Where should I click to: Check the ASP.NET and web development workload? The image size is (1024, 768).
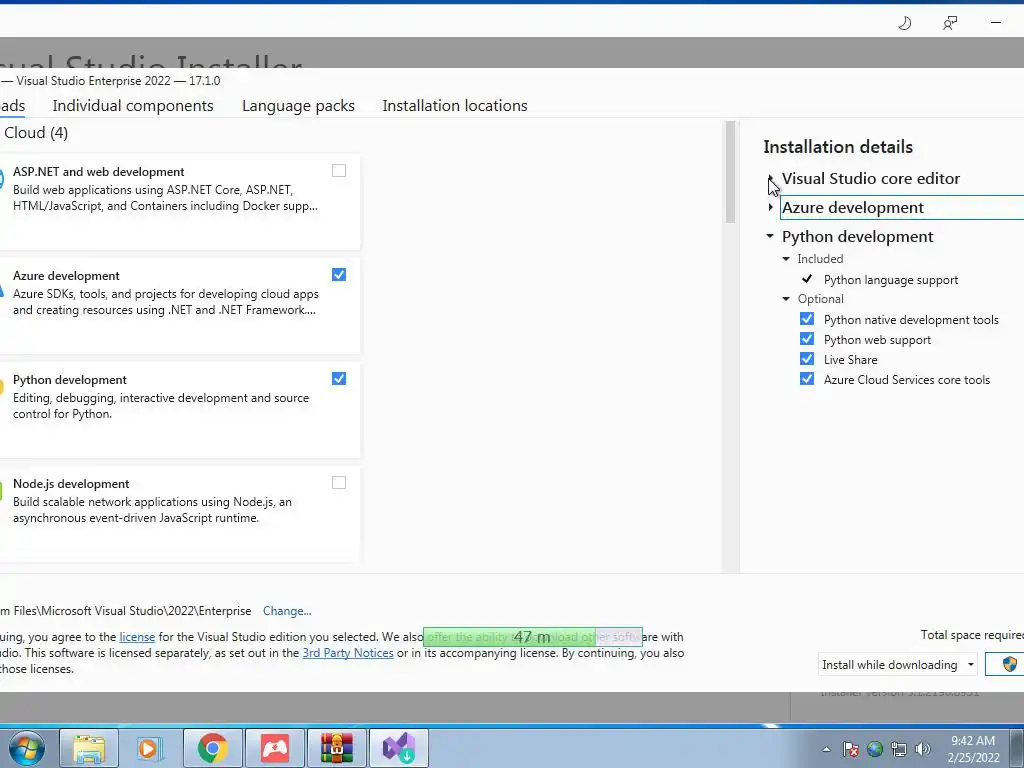[339, 170]
